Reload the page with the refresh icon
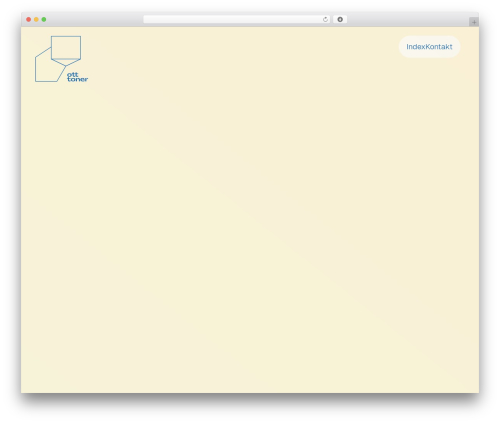 point(325,20)
